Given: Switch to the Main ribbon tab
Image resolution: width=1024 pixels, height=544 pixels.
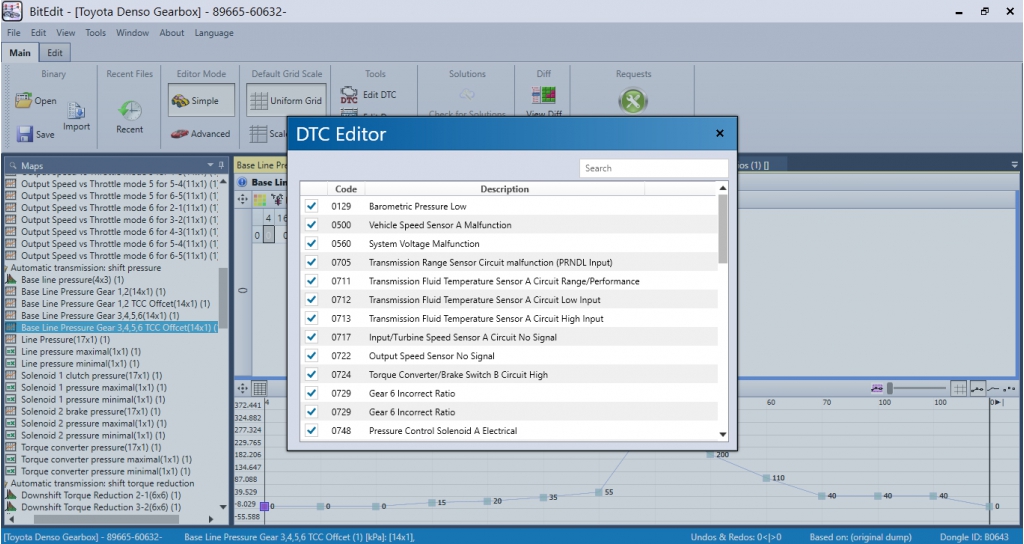Looking at the screenshot, I should tap(20, 53).
